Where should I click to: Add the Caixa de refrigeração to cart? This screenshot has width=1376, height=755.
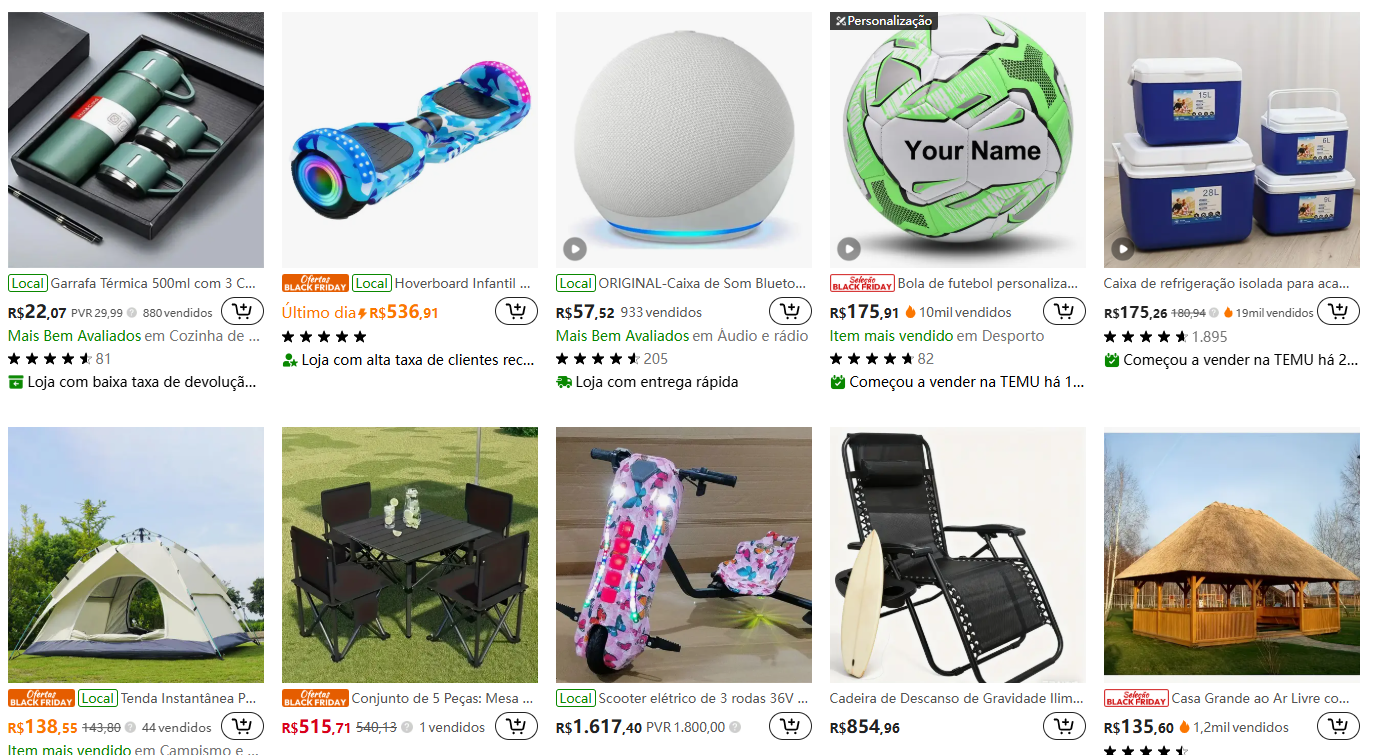tap(1338, 312)
